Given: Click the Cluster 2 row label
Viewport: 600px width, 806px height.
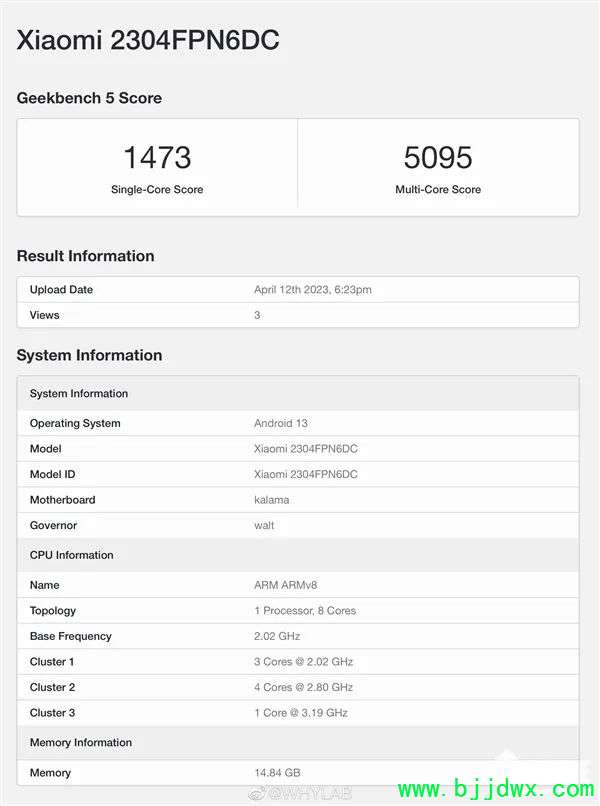Looking at the screenshot, I should tap(52, 687).
